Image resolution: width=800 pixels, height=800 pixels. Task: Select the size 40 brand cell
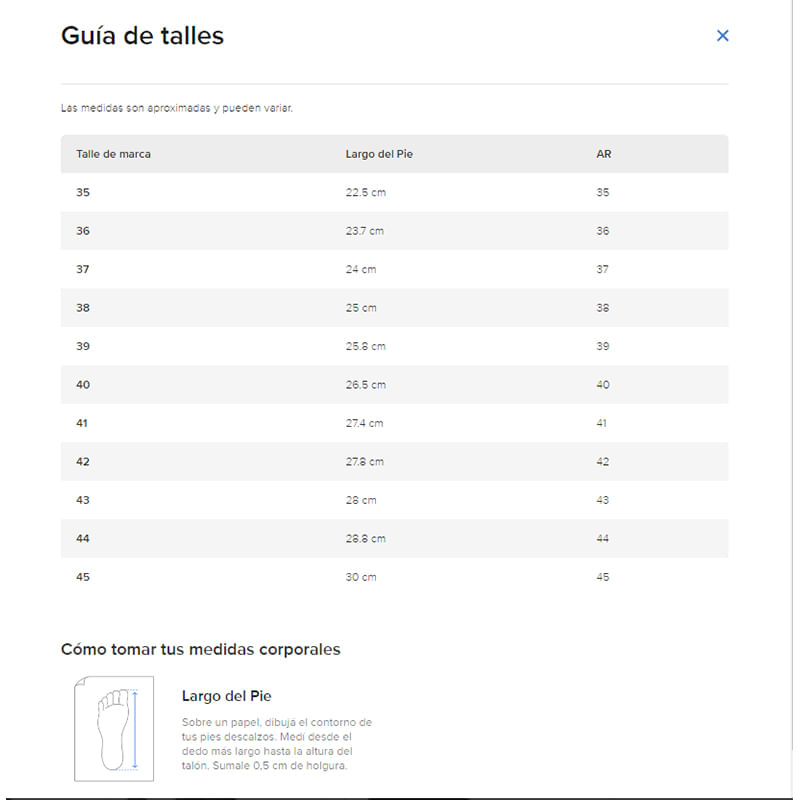pyautogui.click(x=83, y=385)
